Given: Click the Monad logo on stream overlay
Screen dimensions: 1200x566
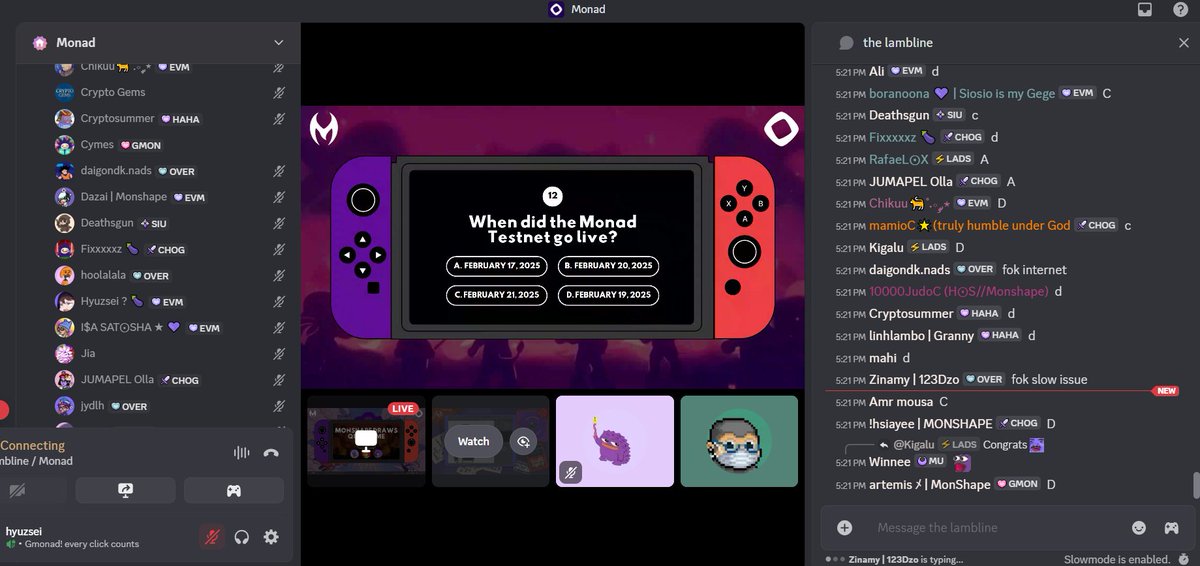Looking at the screenshot, I should click(x=780, y=130).
